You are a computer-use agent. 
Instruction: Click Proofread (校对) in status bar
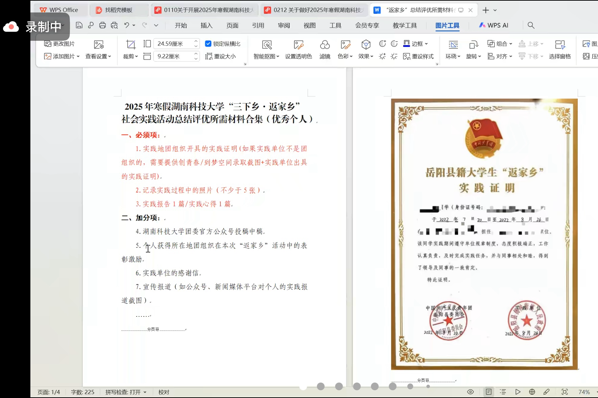[x=164, y=392]
